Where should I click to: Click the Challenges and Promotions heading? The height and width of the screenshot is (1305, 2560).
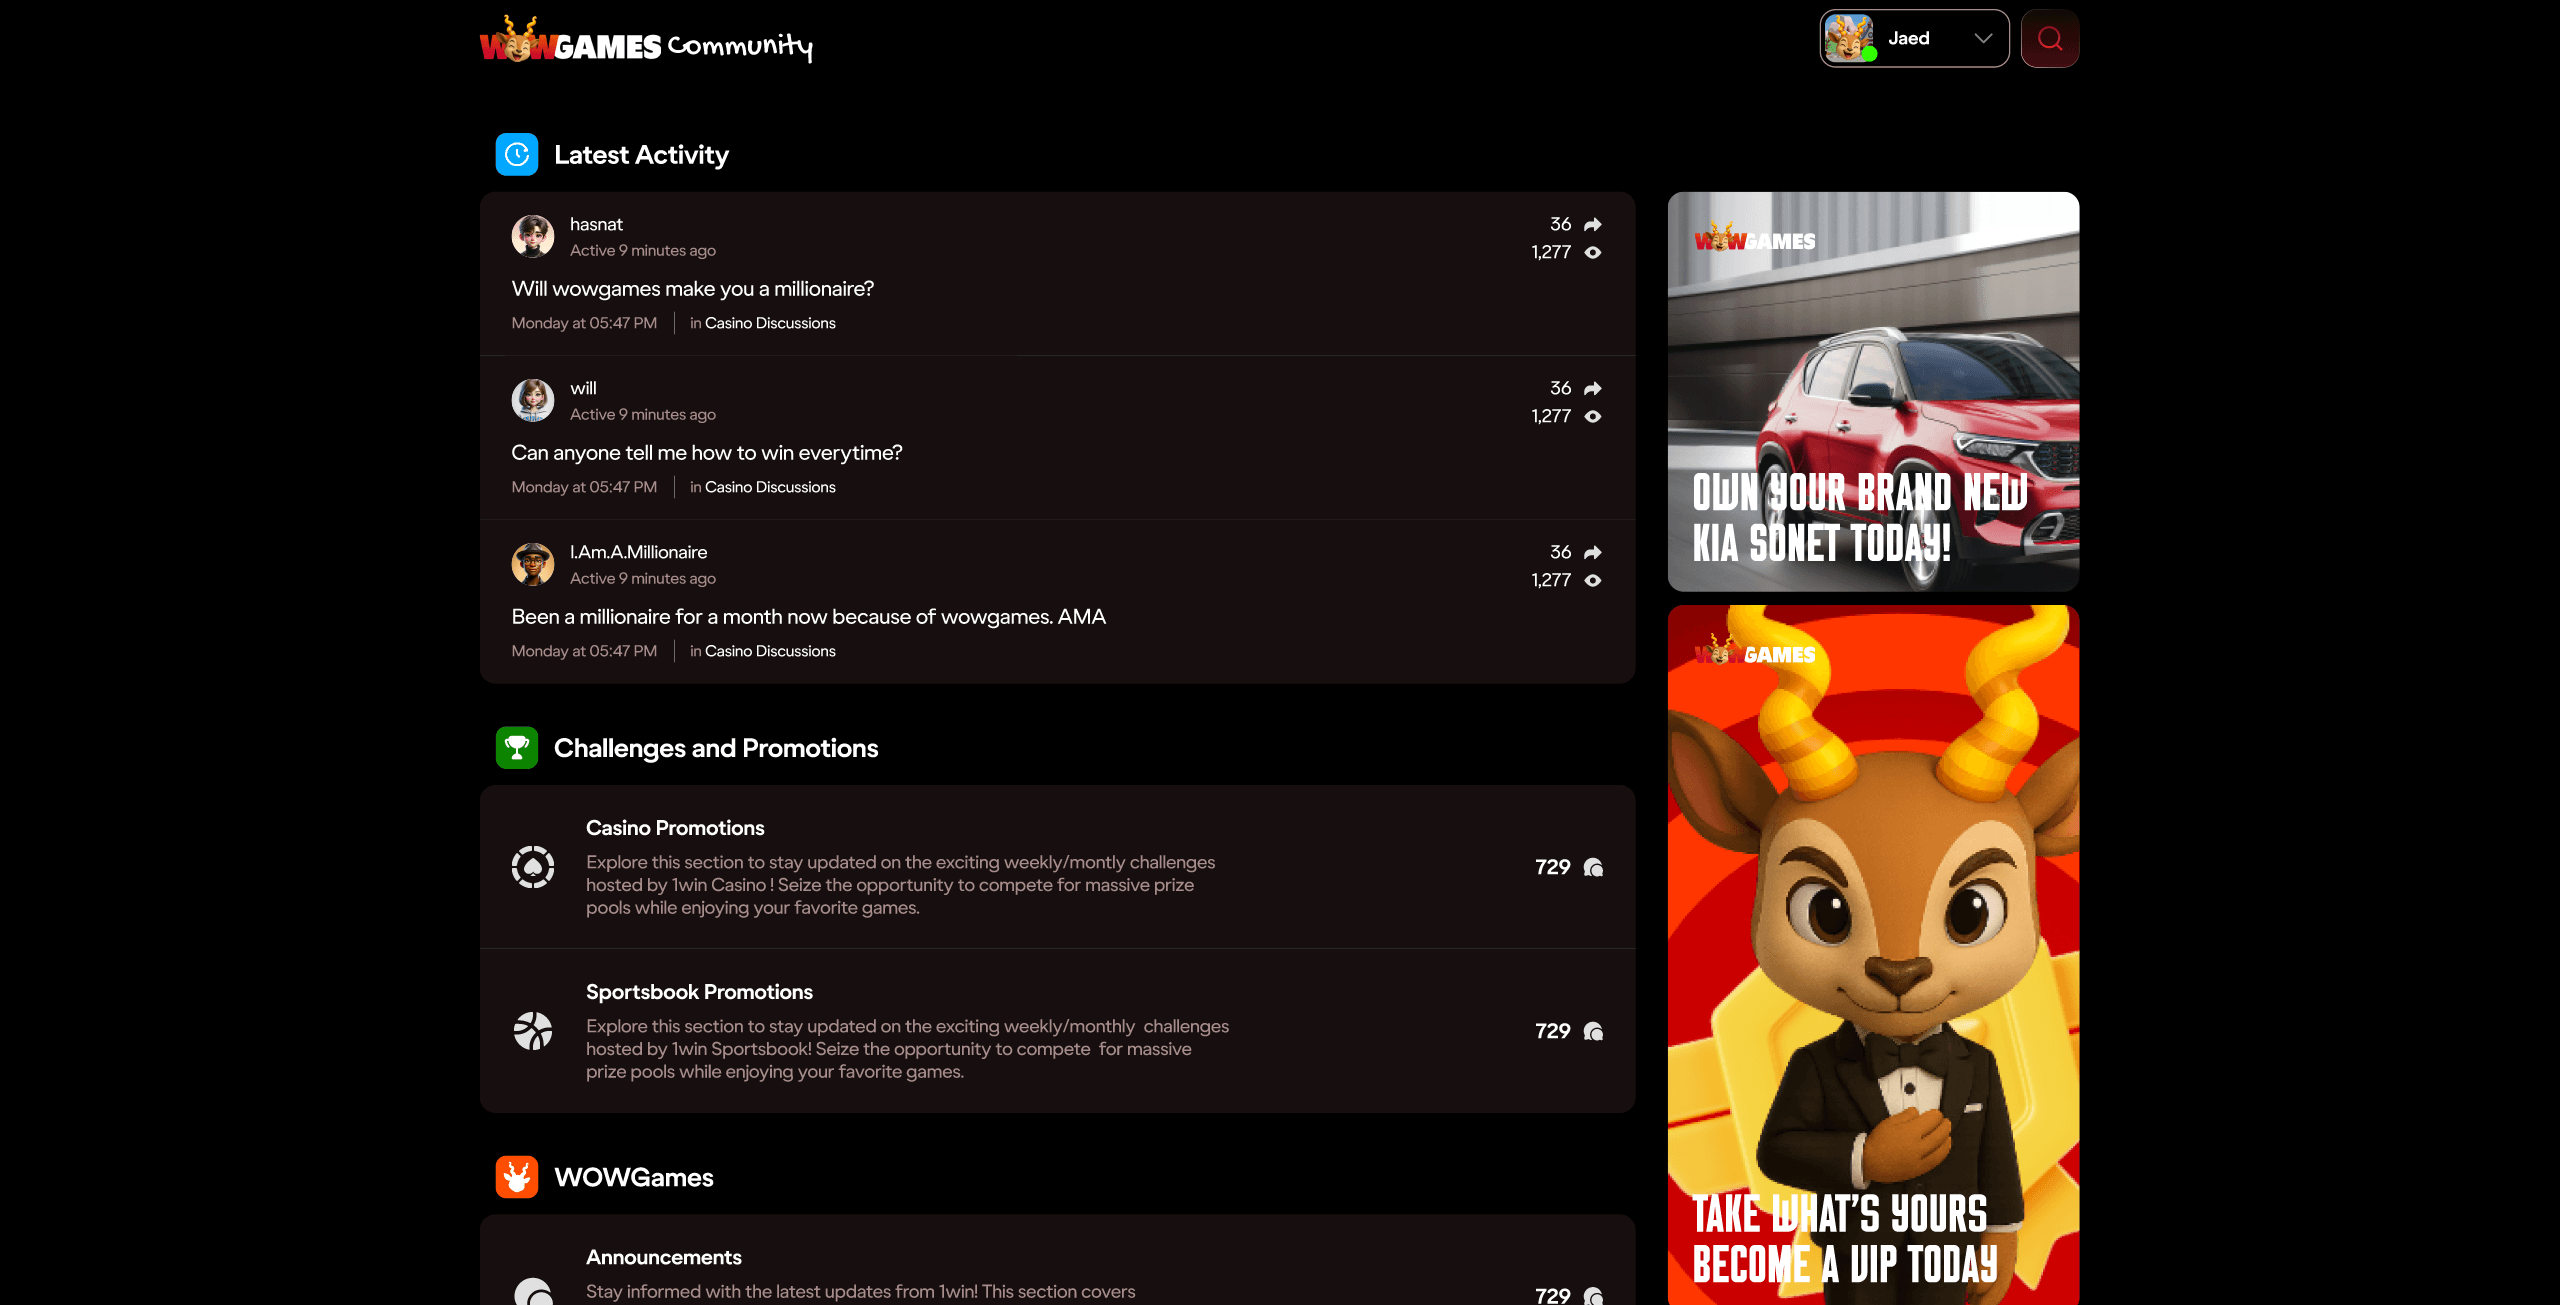tap(716, 748)
